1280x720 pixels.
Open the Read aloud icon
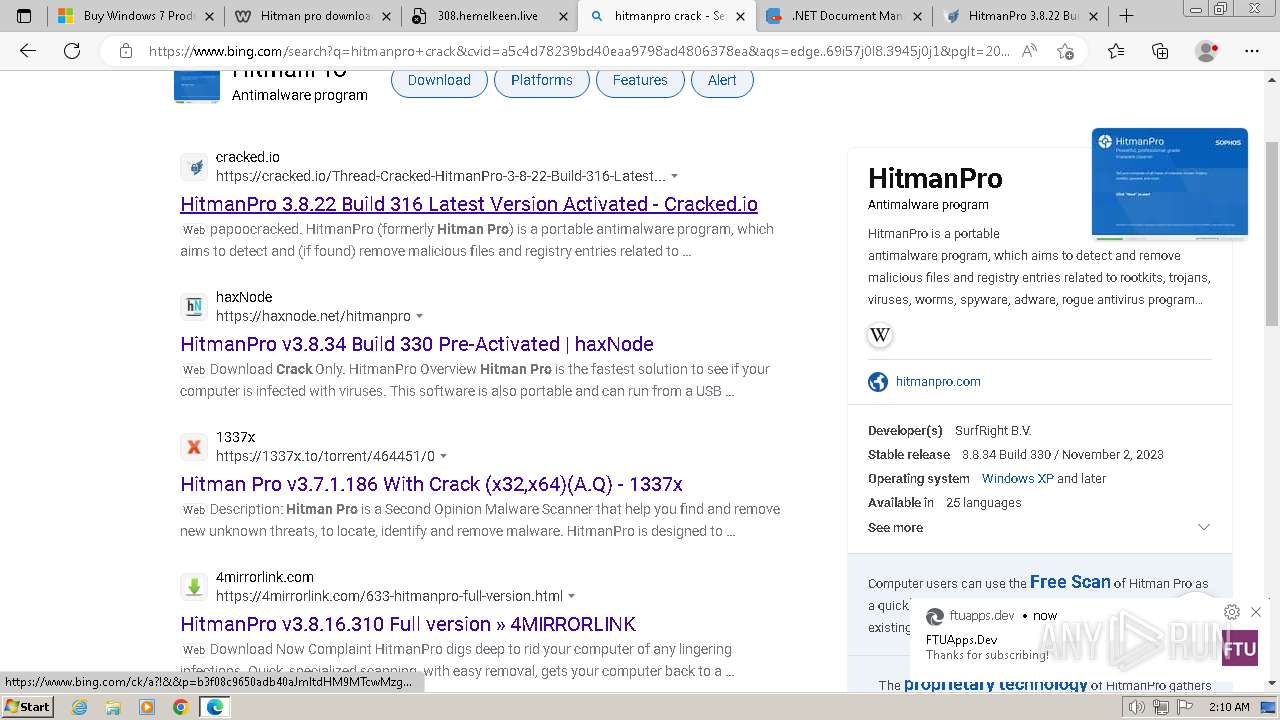tap(1029, 51)
